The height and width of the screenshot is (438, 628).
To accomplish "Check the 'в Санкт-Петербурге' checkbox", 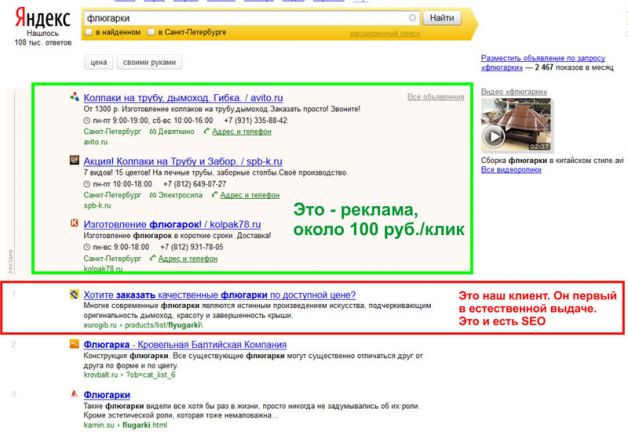I will 151,32.
